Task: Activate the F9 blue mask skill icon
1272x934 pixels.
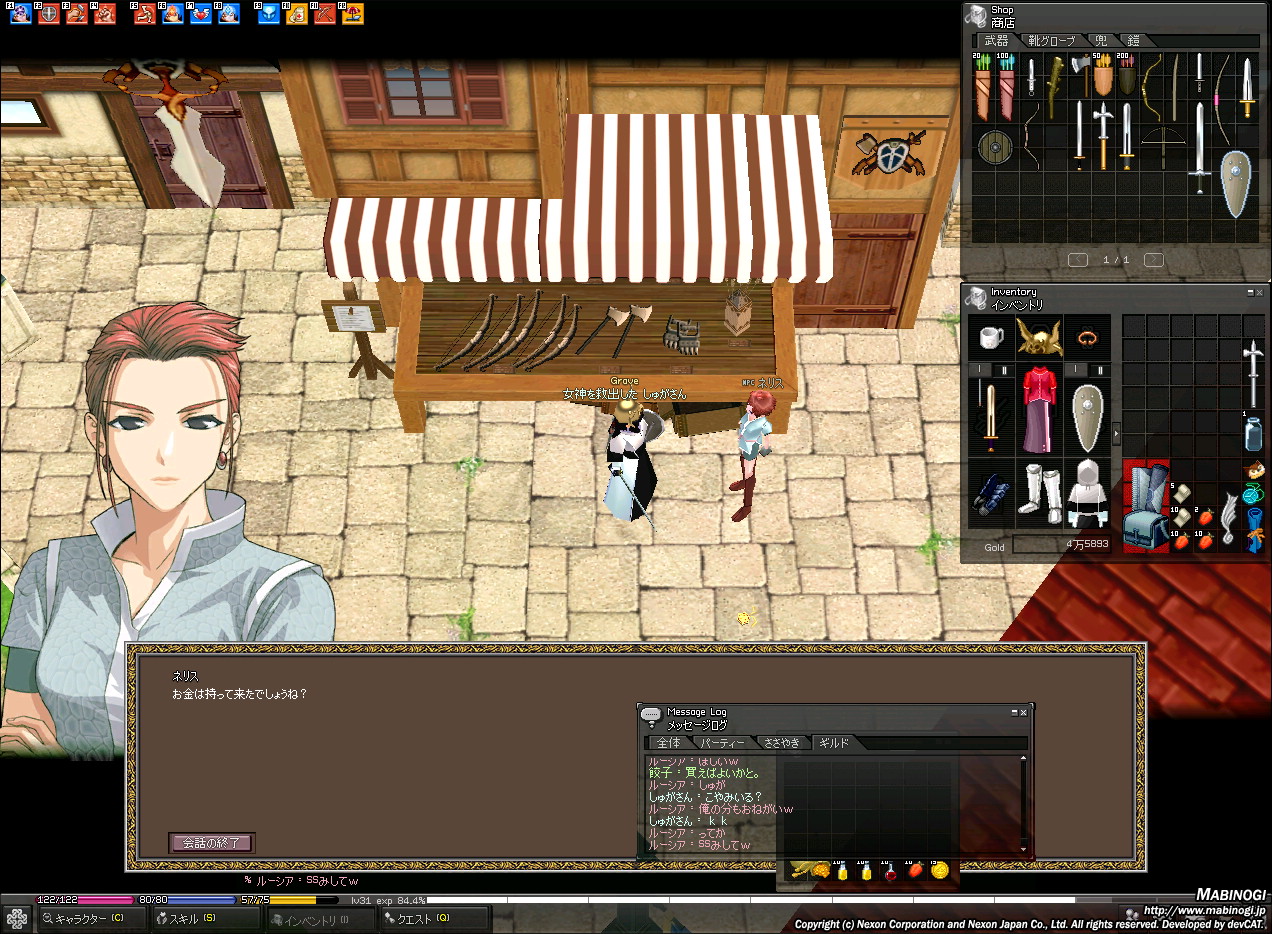Action: 268,14
